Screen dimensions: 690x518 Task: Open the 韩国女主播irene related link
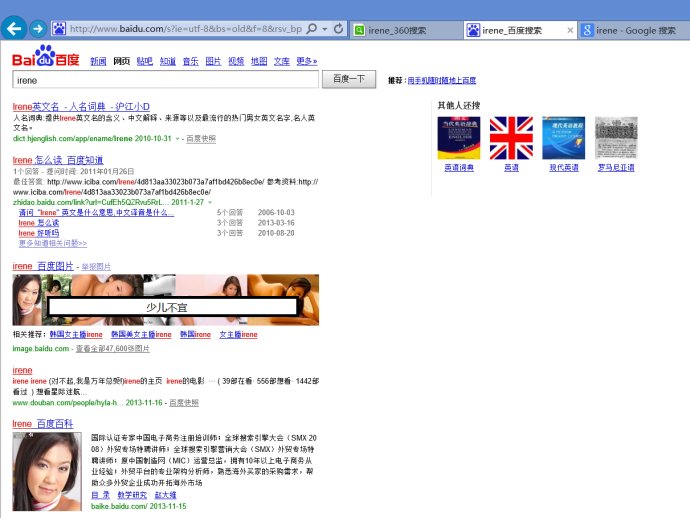76,334
